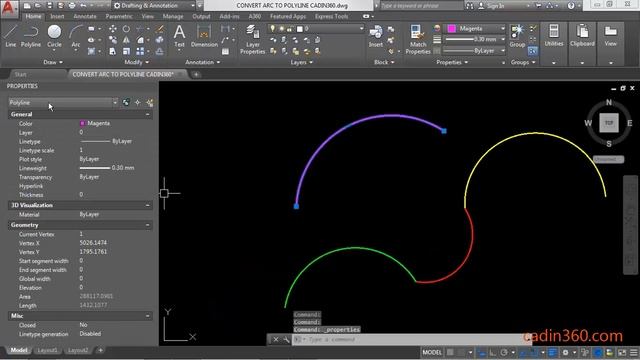Switch to the Layout1 tab
This screenshot has height=360, width=640.
point(47,350)
